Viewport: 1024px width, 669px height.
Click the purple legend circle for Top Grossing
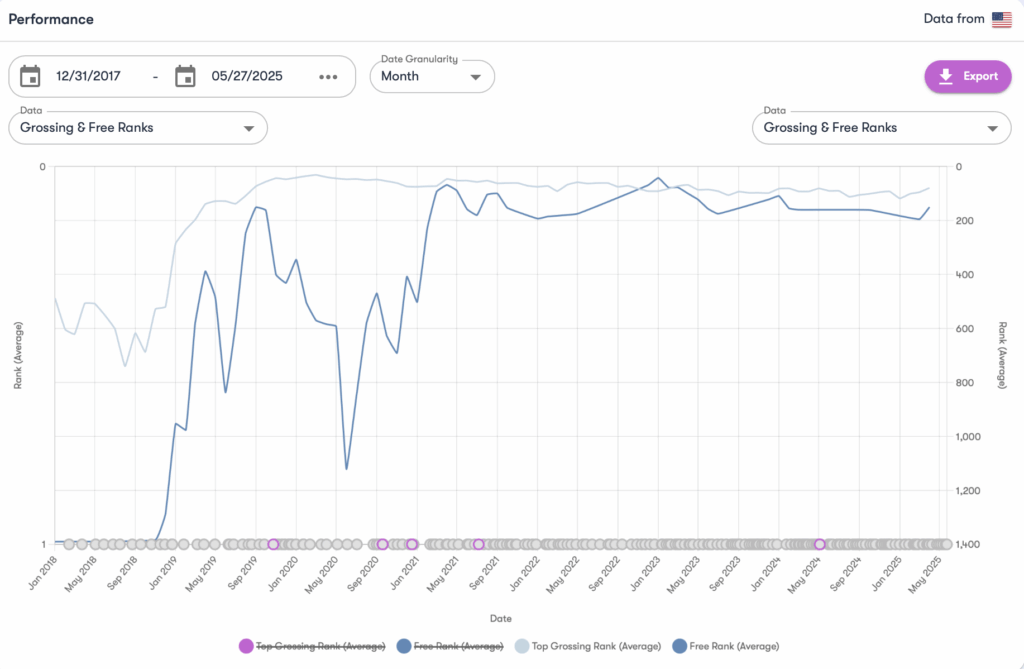click(x=246, y=646)
